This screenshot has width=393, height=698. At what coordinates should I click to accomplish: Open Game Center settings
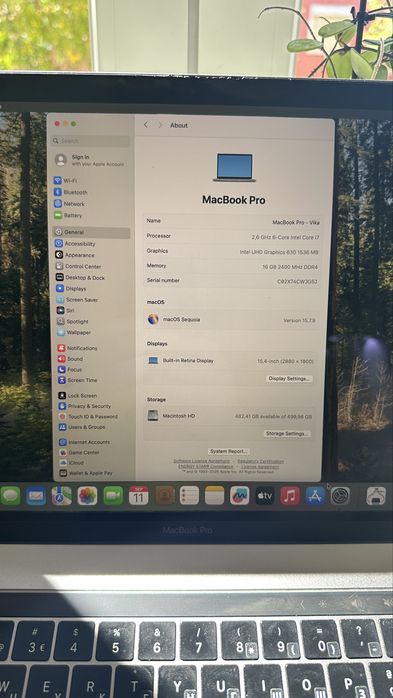[x=80, y=453]
